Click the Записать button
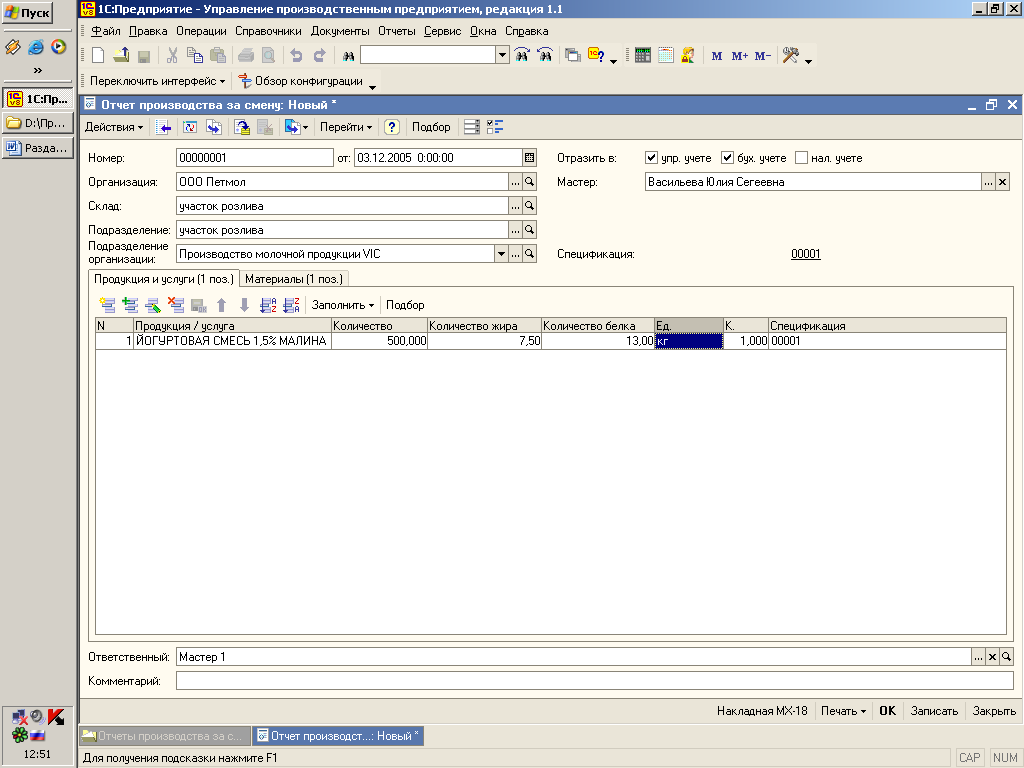1024x768 pixels. (x=935, y=711)
